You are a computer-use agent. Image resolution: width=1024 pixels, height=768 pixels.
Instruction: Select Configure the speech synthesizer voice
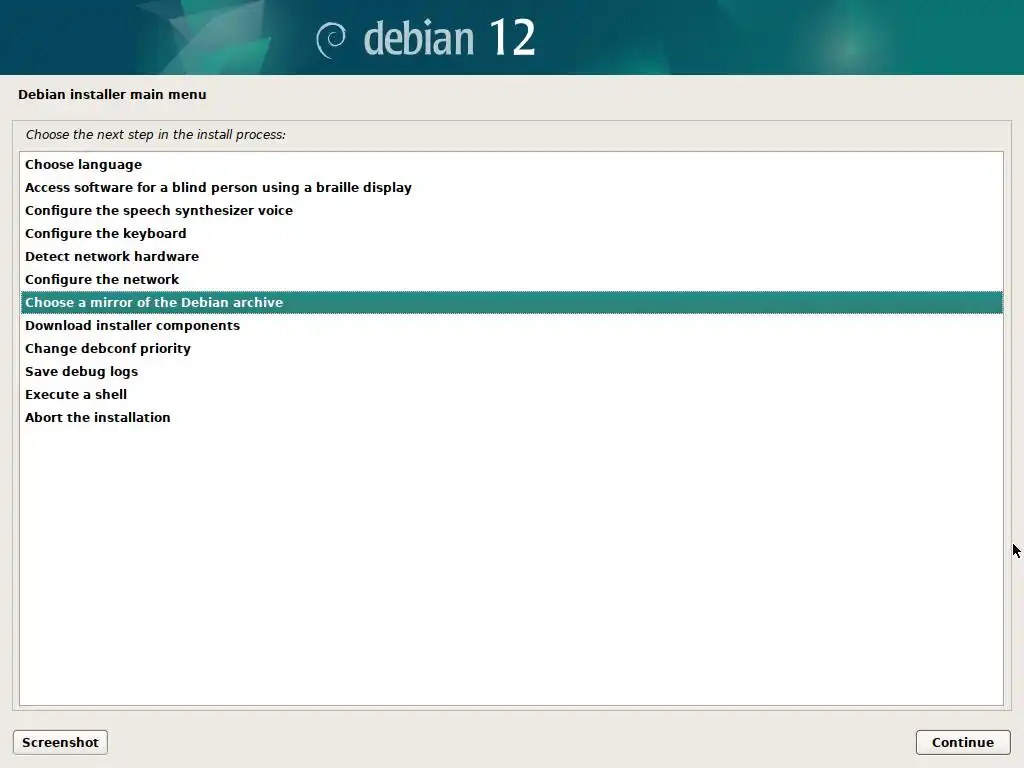511,210
